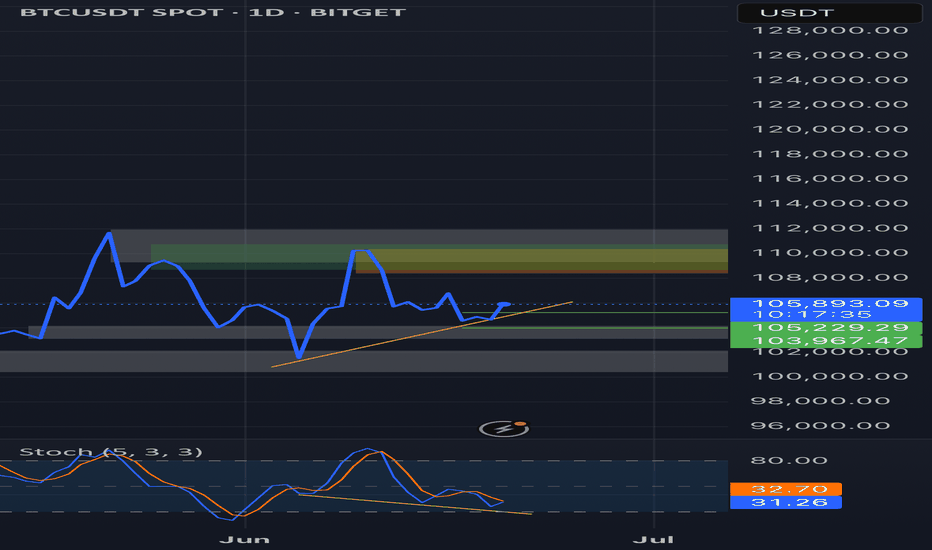
Task: Click the 108,000.00 price scale label
Action: [830, 277]
